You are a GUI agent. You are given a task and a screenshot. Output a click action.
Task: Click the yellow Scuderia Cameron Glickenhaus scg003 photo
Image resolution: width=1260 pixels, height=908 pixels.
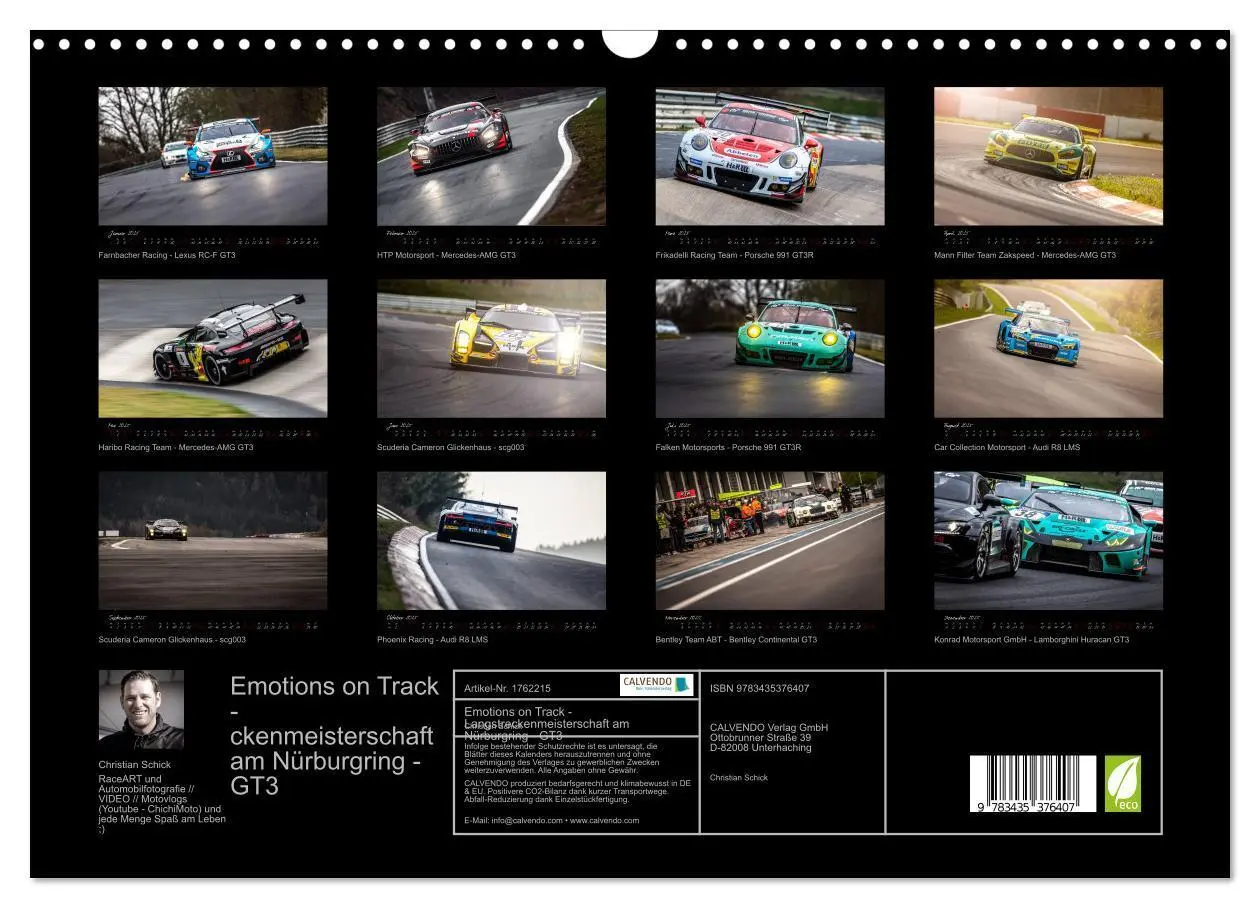pyautogui.click(x=491, y=348)
